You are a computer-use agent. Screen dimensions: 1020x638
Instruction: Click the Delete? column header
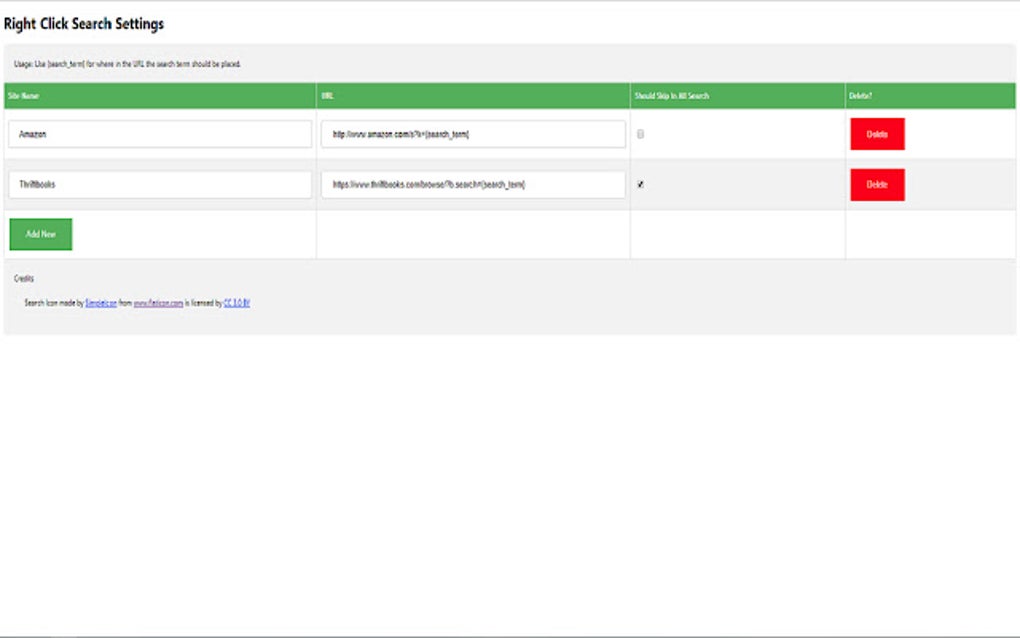click(x=861, y=97)
